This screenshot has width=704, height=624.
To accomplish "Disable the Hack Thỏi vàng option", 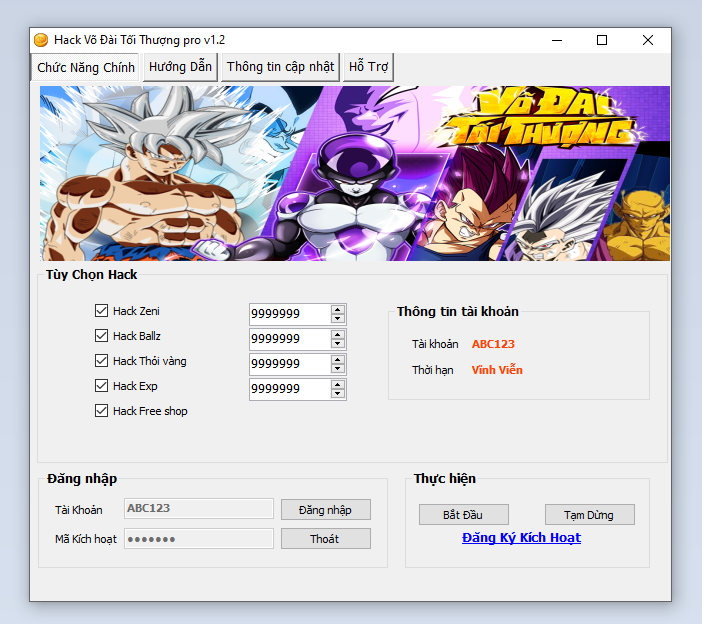I will pos(101,361).
